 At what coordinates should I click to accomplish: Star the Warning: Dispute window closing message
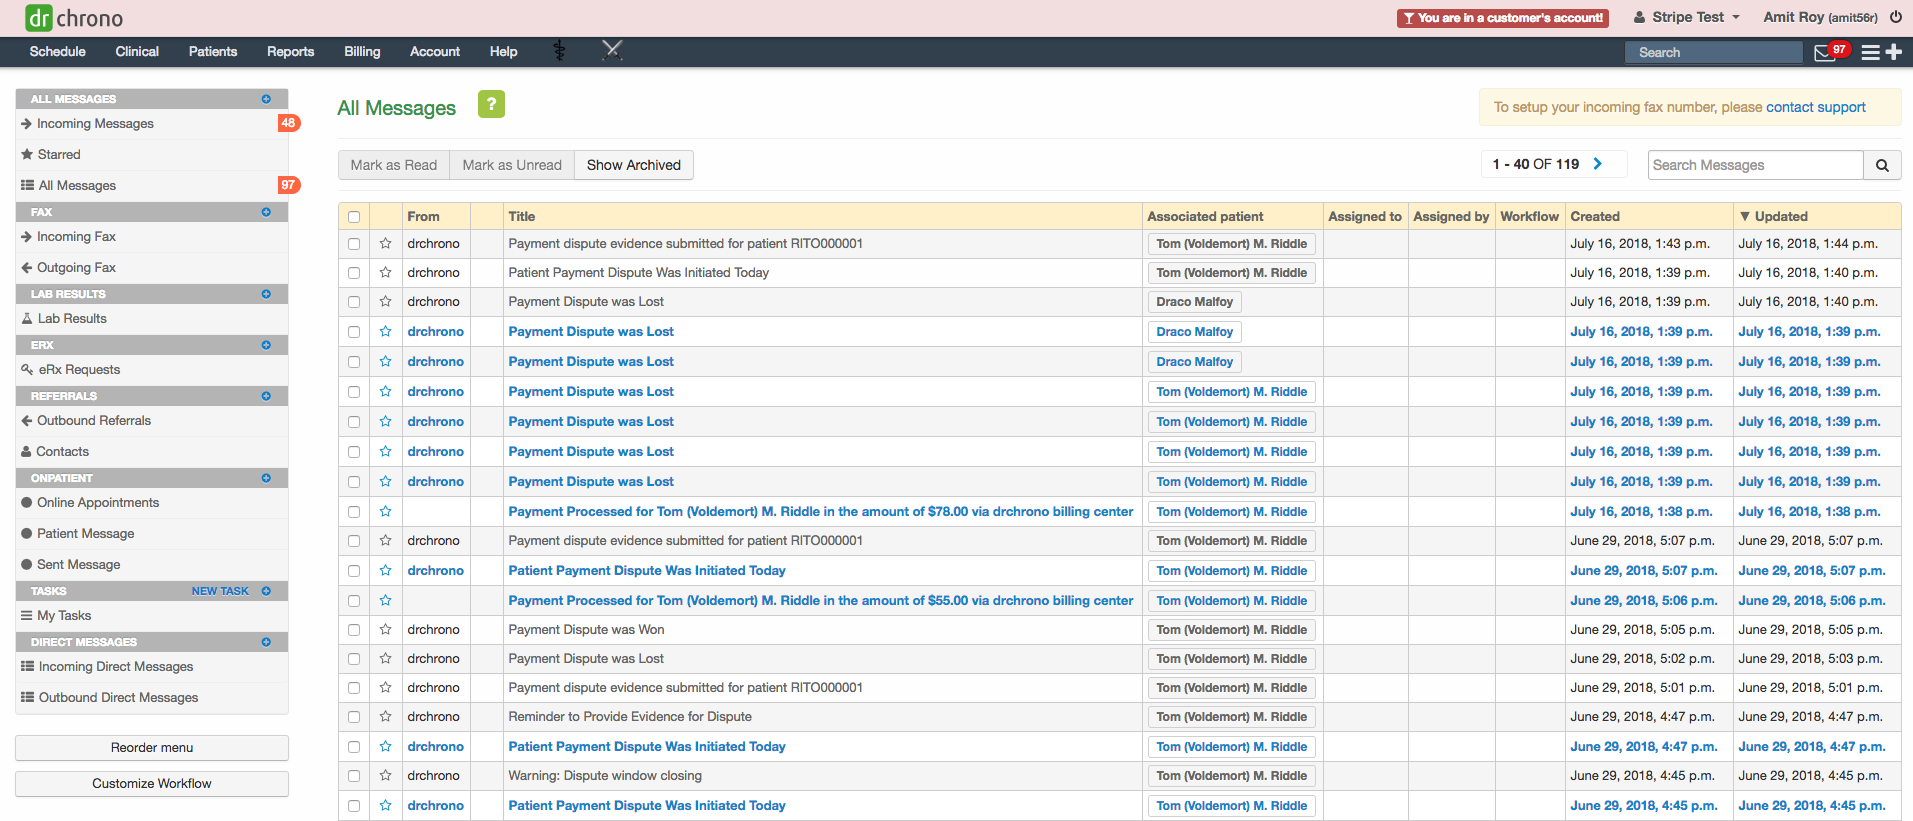click(385, 775)
